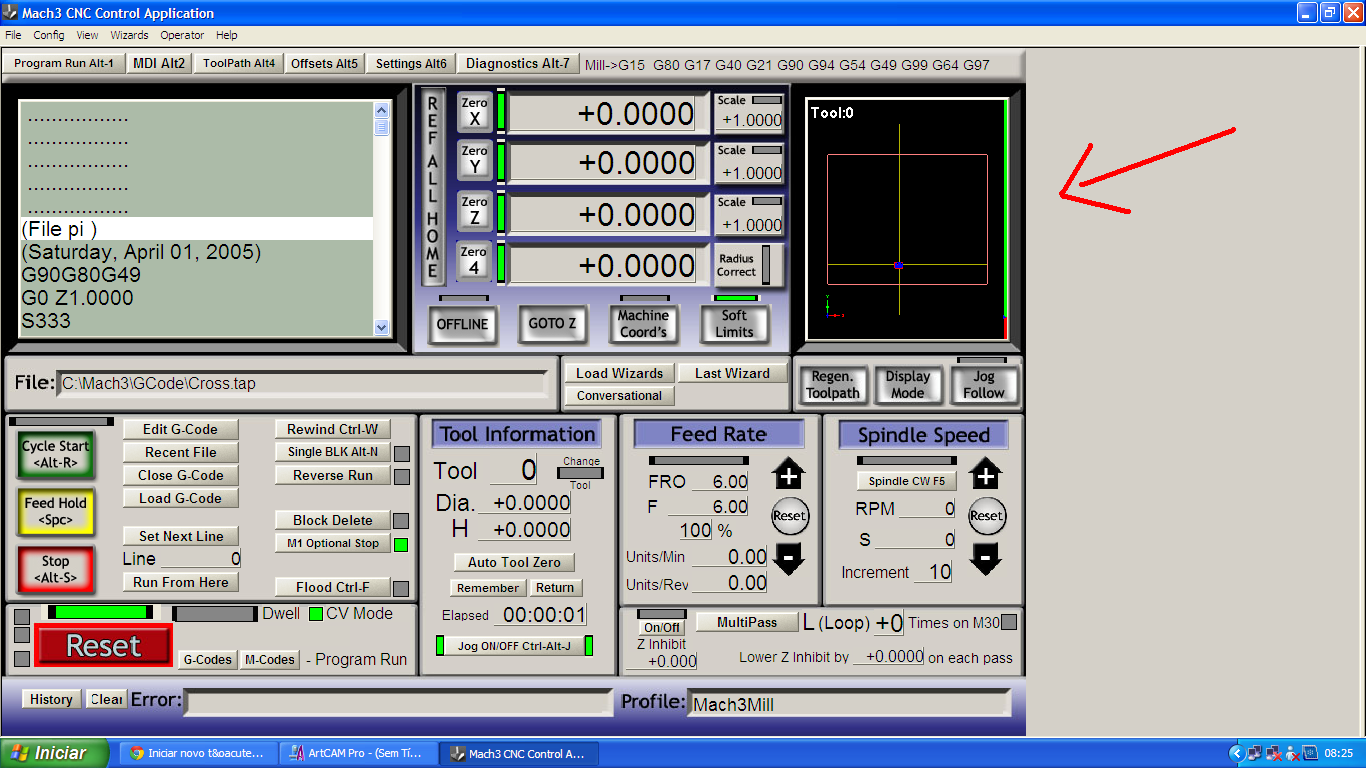Viewport: 1366px width, 768px height.
Task: Pause motion with Feed Hold
Action: [x=55, y=511]
